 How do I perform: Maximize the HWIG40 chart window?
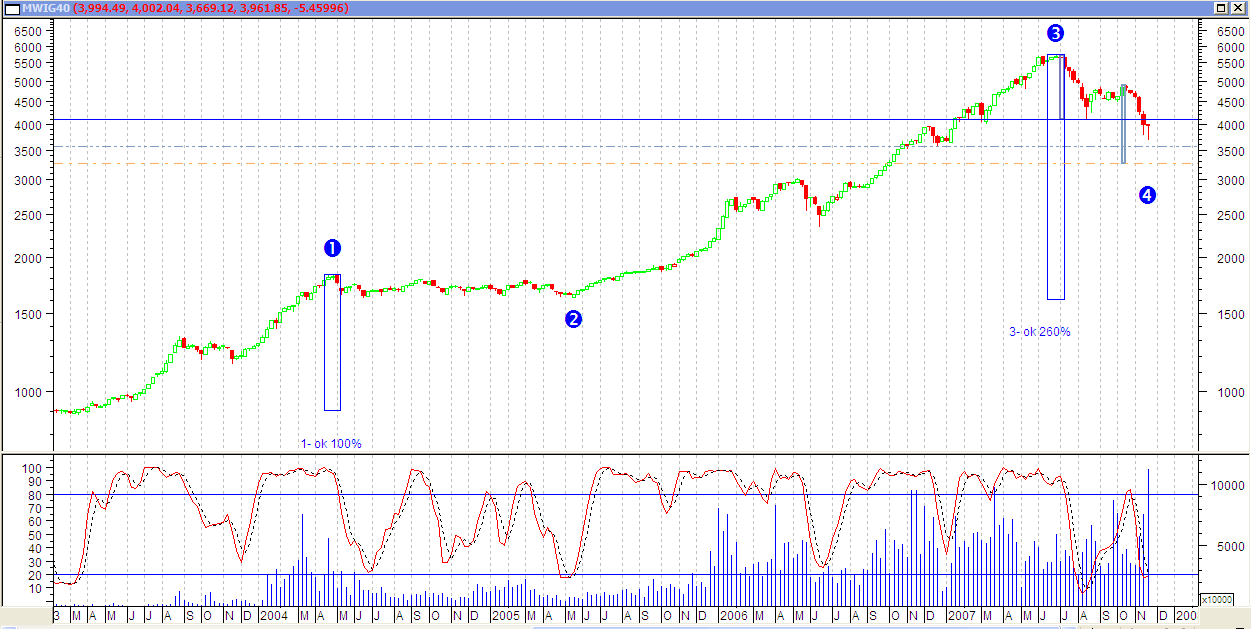(x=1220, y=8)
